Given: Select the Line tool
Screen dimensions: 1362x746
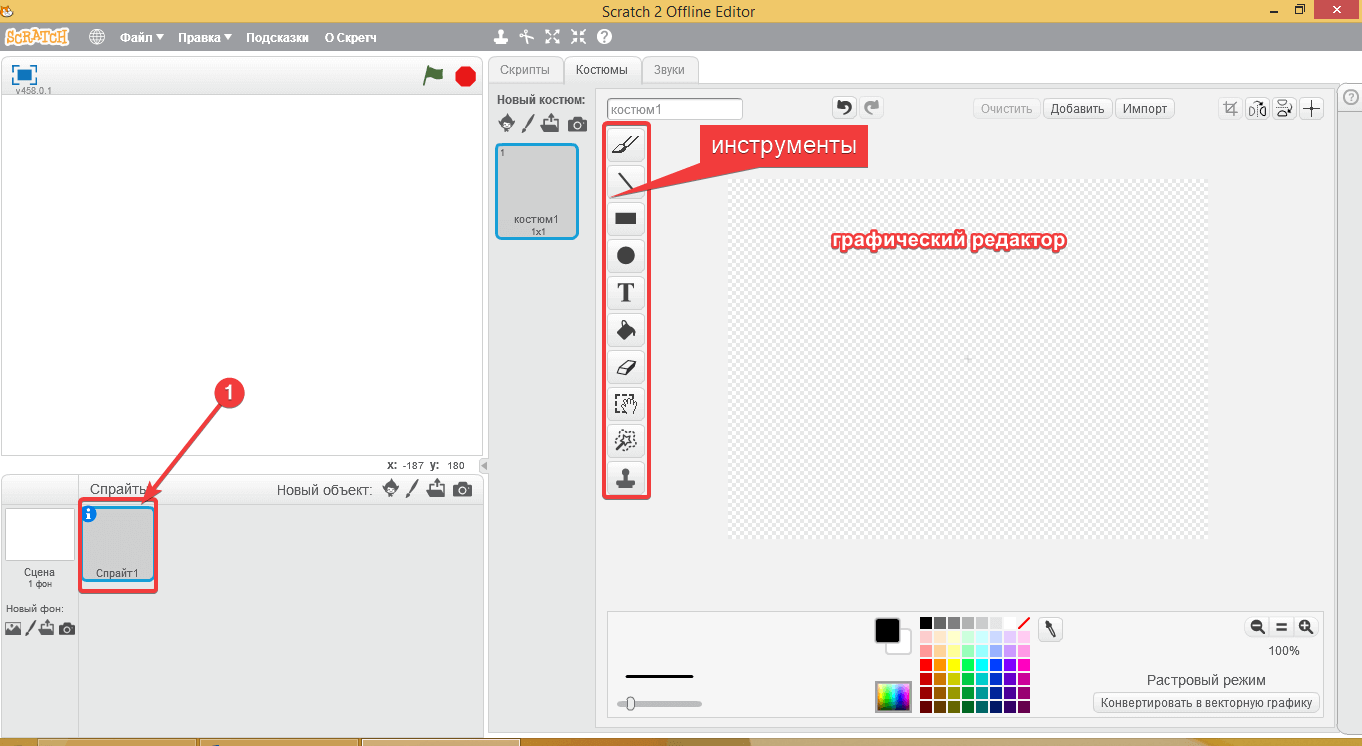Looking at the screenshot, I should pyautogui.click(x=626, y=181).
